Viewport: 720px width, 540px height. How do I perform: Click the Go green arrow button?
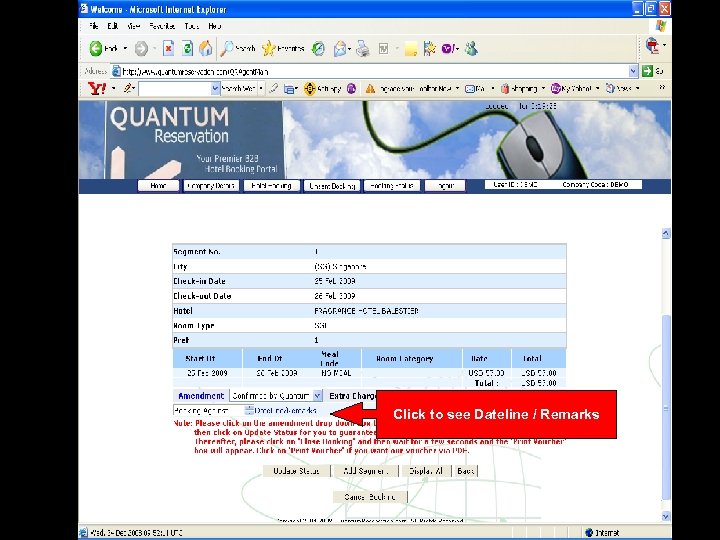coord(647,71)
